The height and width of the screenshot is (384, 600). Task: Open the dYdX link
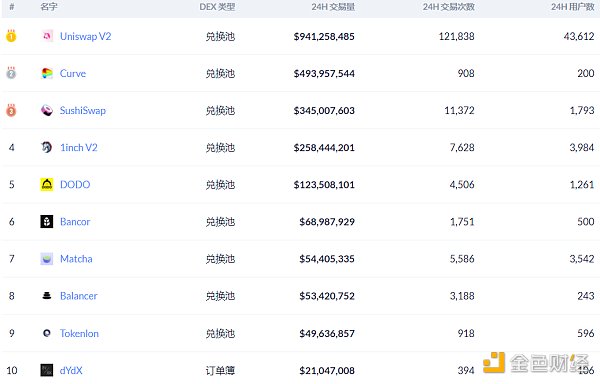(71, 371)
